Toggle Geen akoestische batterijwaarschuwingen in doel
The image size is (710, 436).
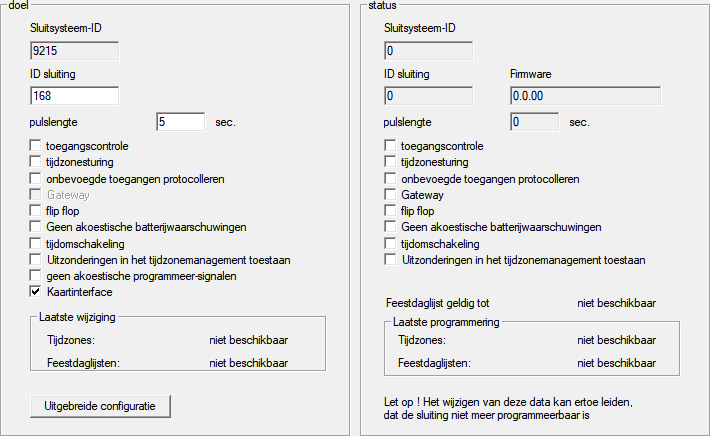[x=37, y=227]
